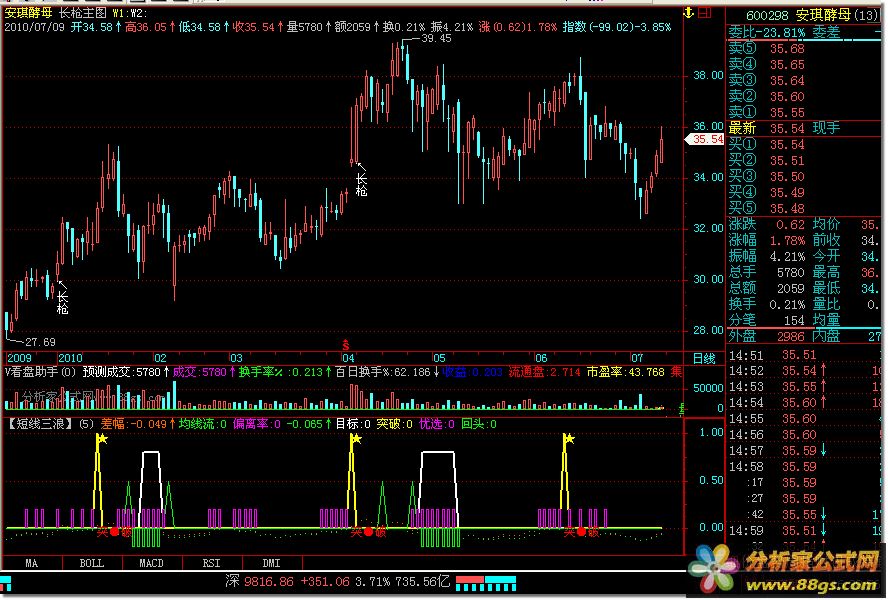Image resolution: width=888 pixels, height=600 pixels.
Task: Click the 日线 period selector
Action: pyautogui.click(x=704, y=358)
